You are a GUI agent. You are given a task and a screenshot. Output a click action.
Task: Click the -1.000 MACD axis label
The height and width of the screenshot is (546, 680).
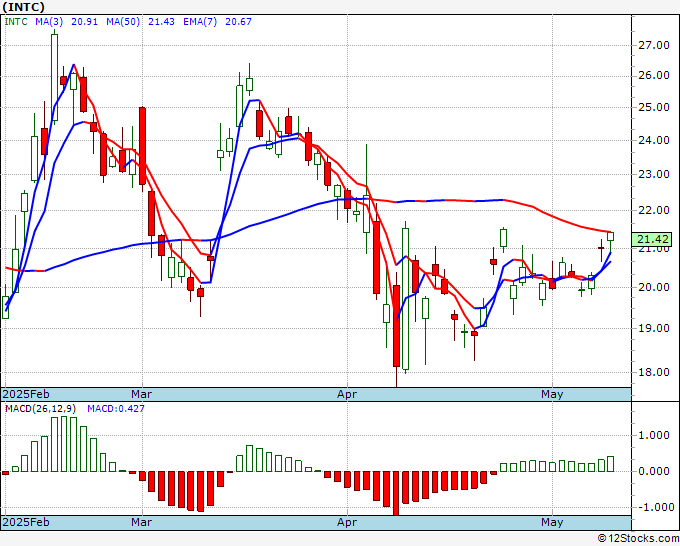tap(655, 507)
